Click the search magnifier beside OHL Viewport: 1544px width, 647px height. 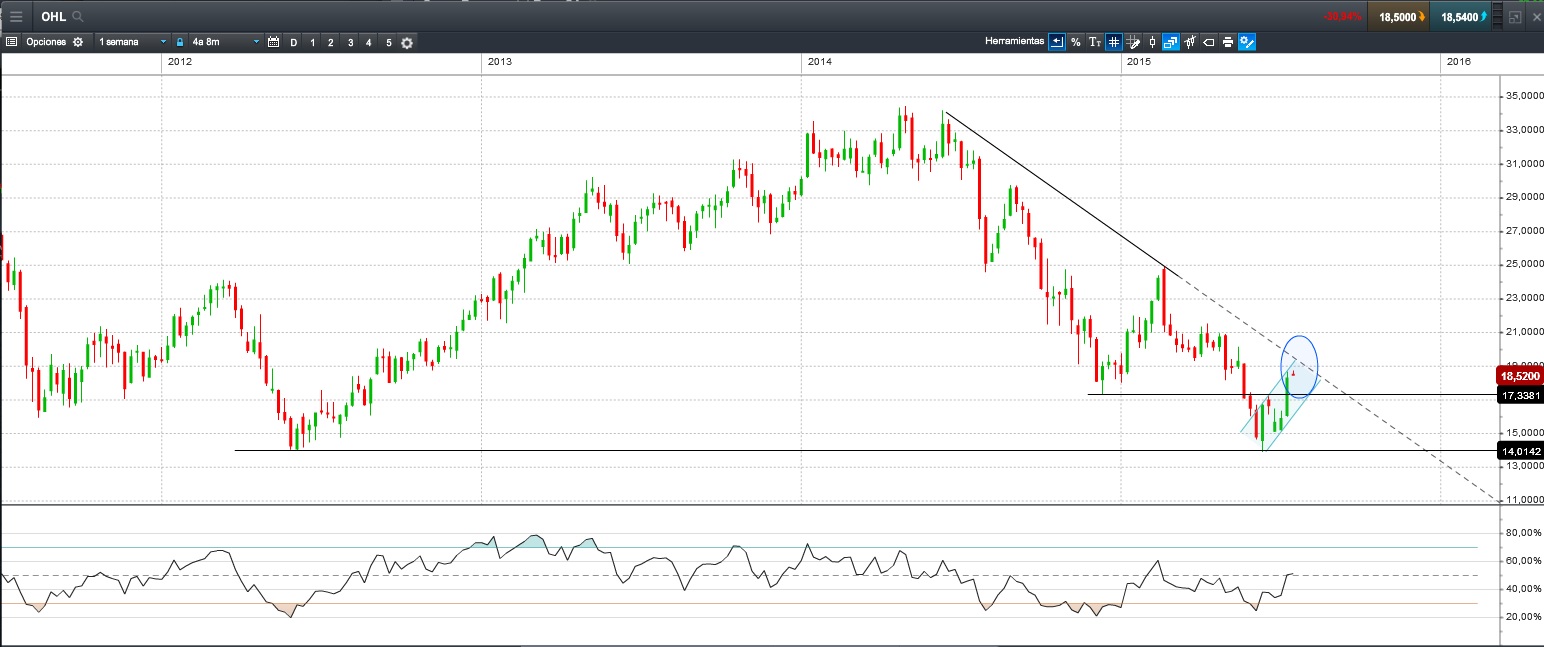tap(78, 17)
